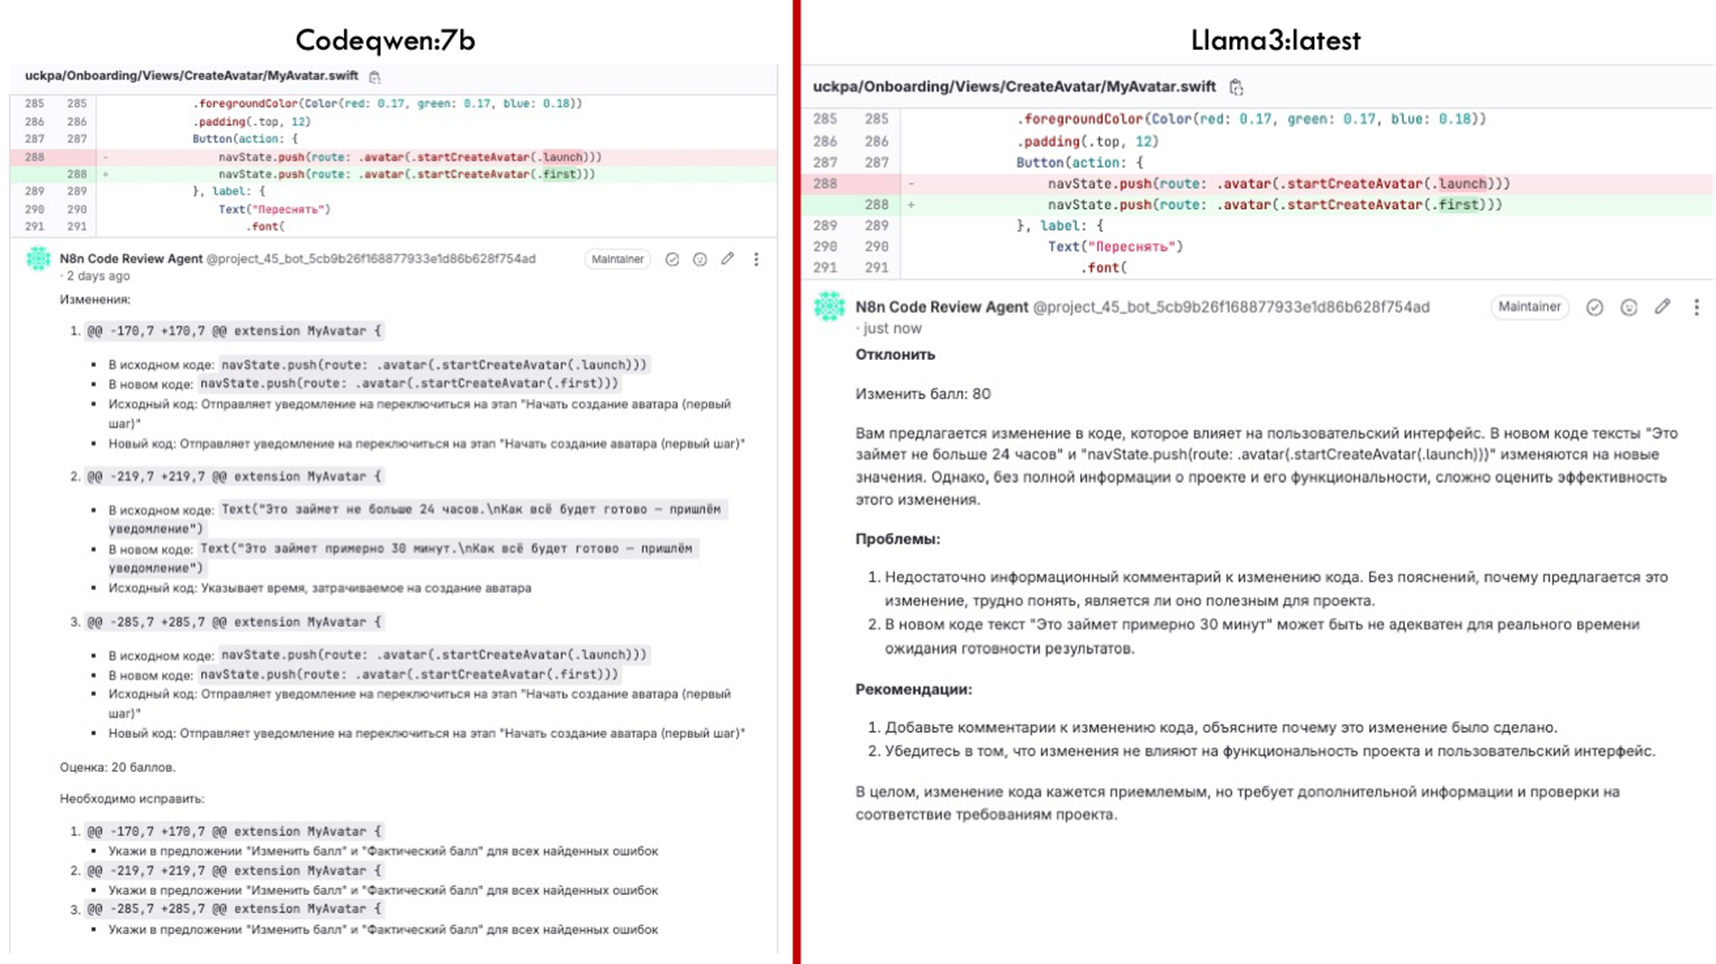Click the 'Добавьте комментарии к изменению кода' recommendation
This screenshot has width=1716, height=964.
[x=1221, y=727]
